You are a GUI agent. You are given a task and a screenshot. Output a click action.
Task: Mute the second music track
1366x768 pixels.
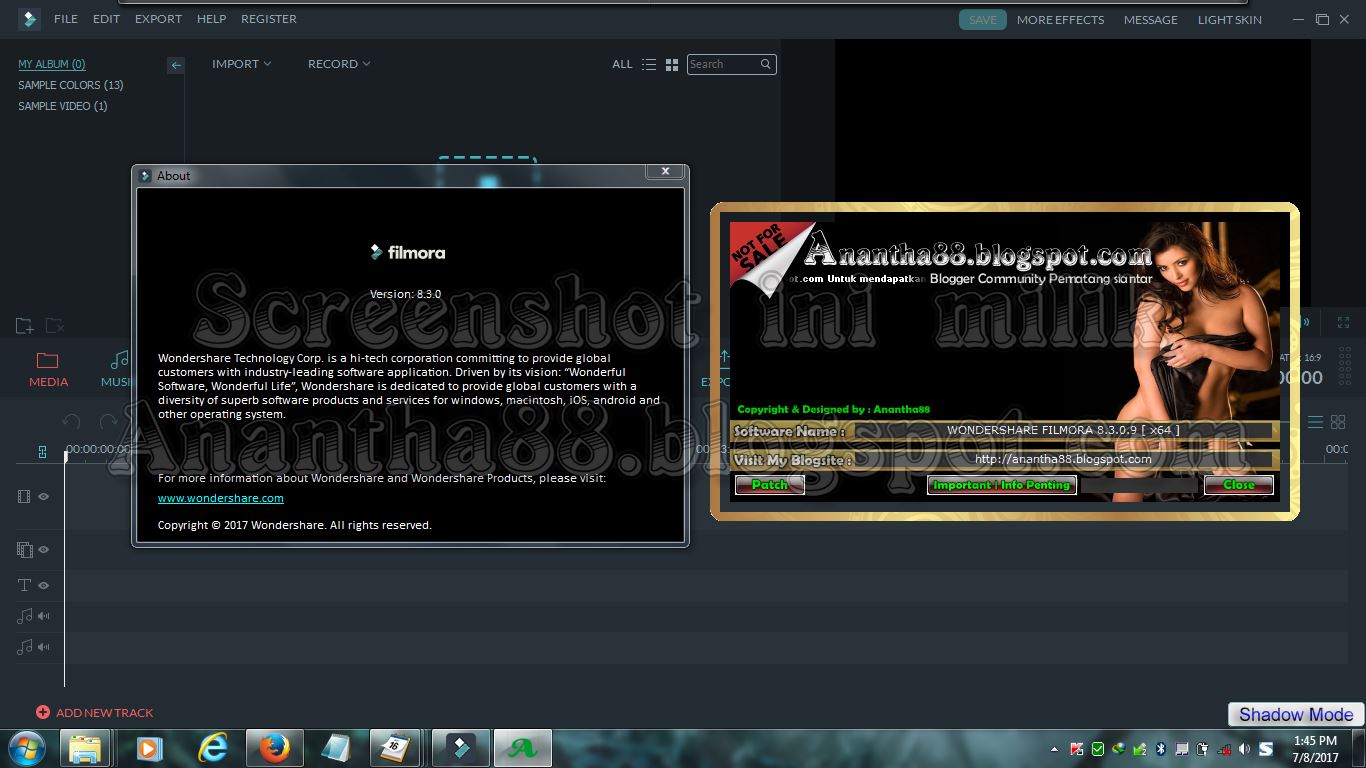click(44, 647)
